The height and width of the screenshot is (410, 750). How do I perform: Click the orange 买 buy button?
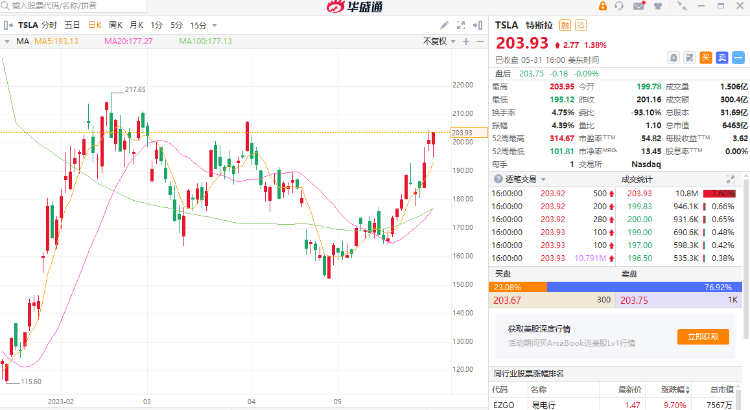point(706,58)
